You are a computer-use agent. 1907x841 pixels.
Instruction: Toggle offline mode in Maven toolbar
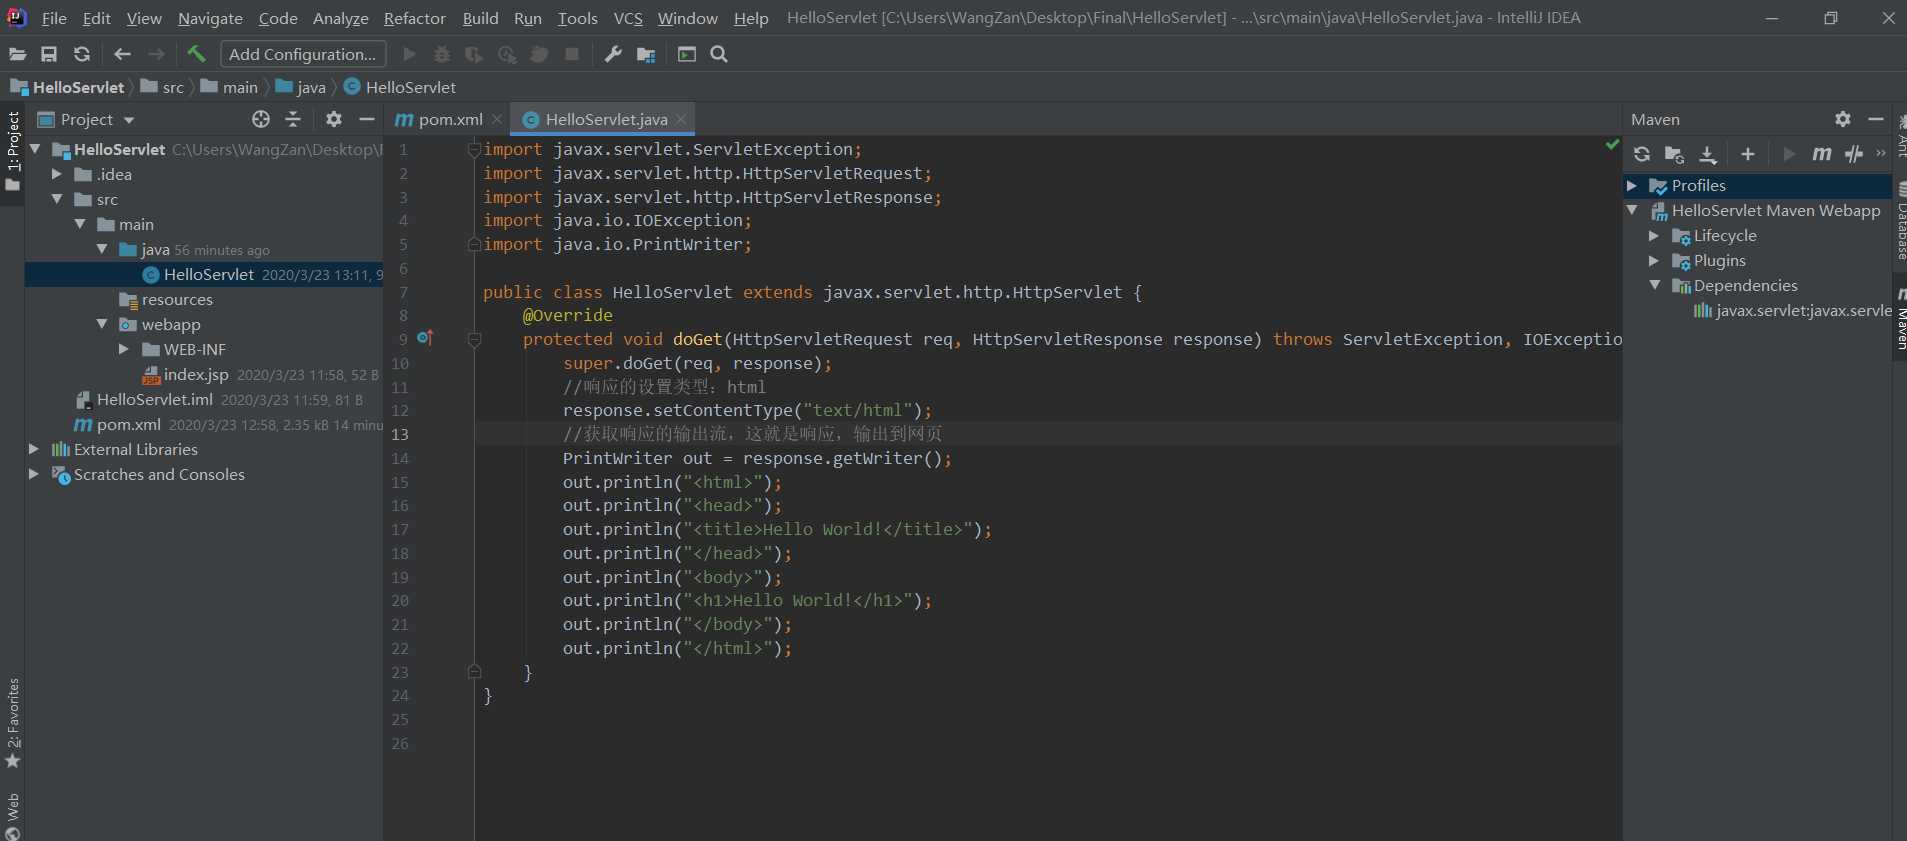(1854, 154)
